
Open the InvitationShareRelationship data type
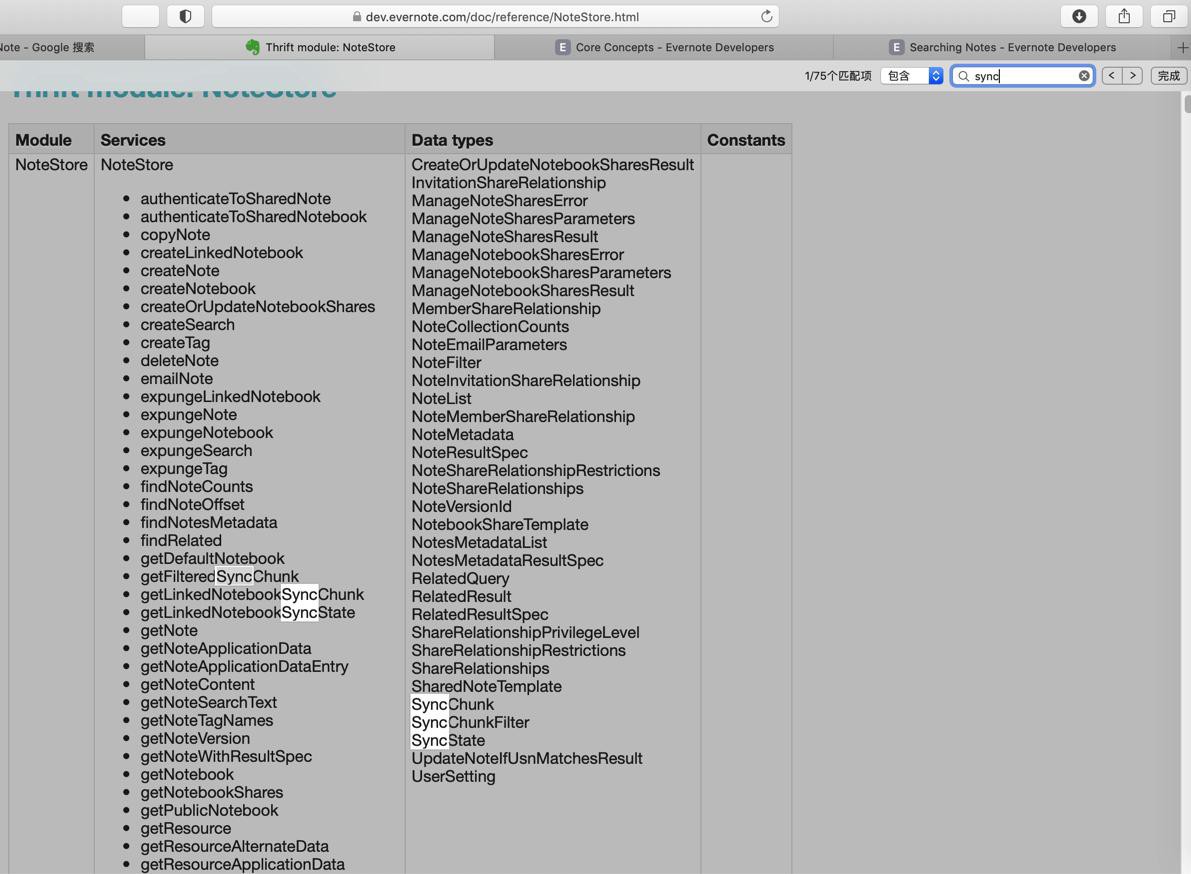[x=508, y=183]
